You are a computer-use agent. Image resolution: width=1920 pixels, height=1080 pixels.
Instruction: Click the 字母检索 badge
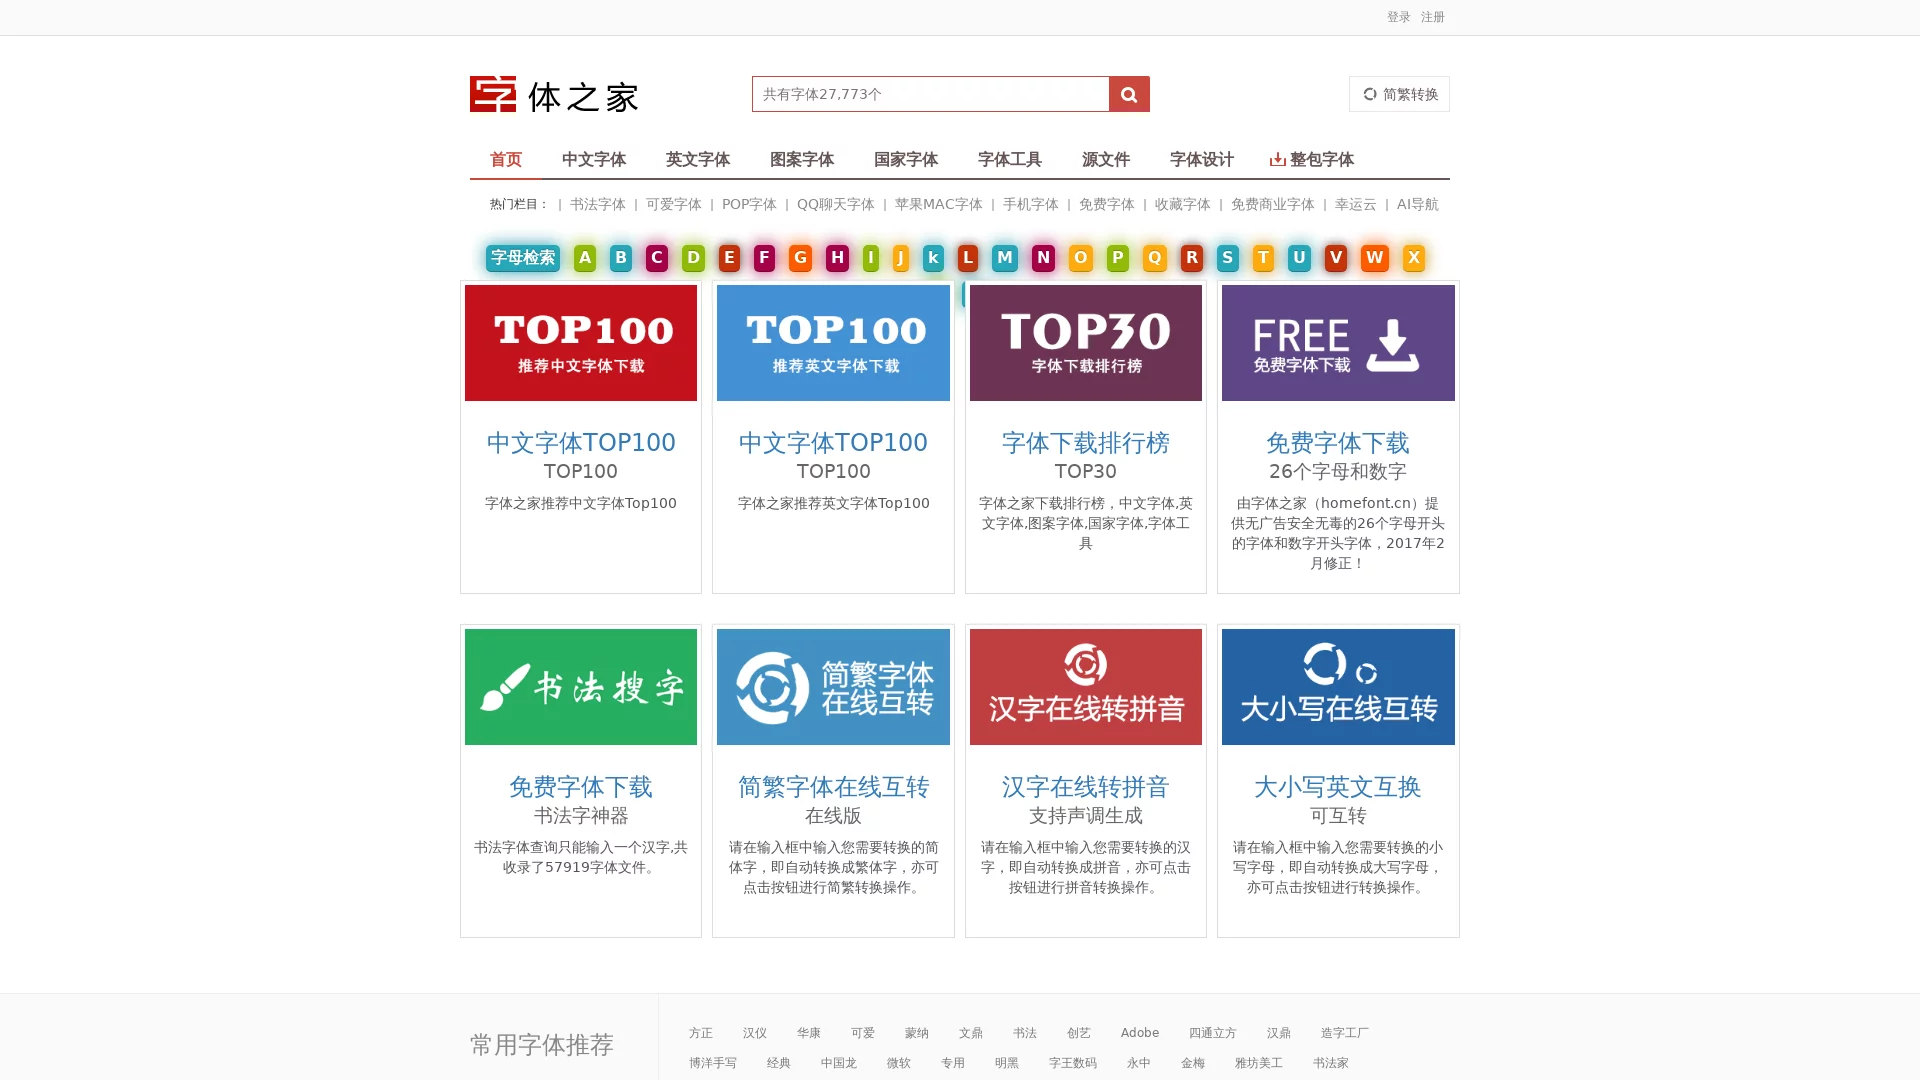(x=522, y=258)
